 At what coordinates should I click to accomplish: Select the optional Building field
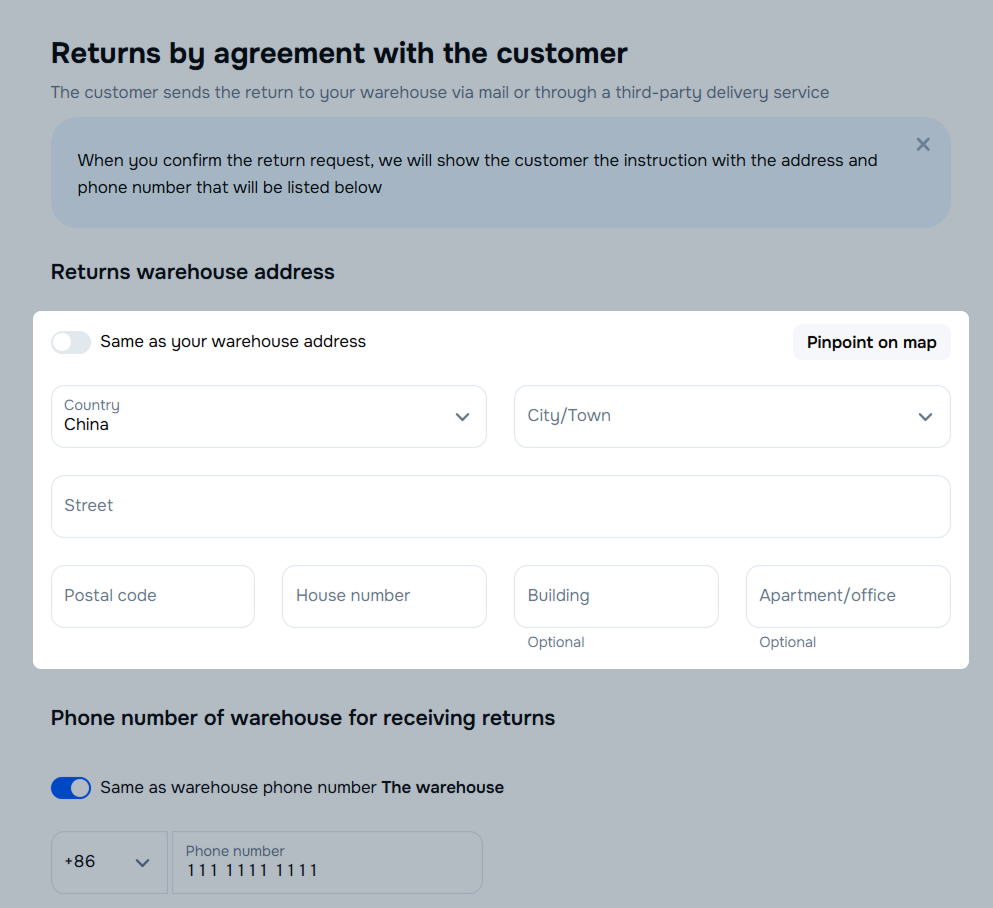[616, 596]
